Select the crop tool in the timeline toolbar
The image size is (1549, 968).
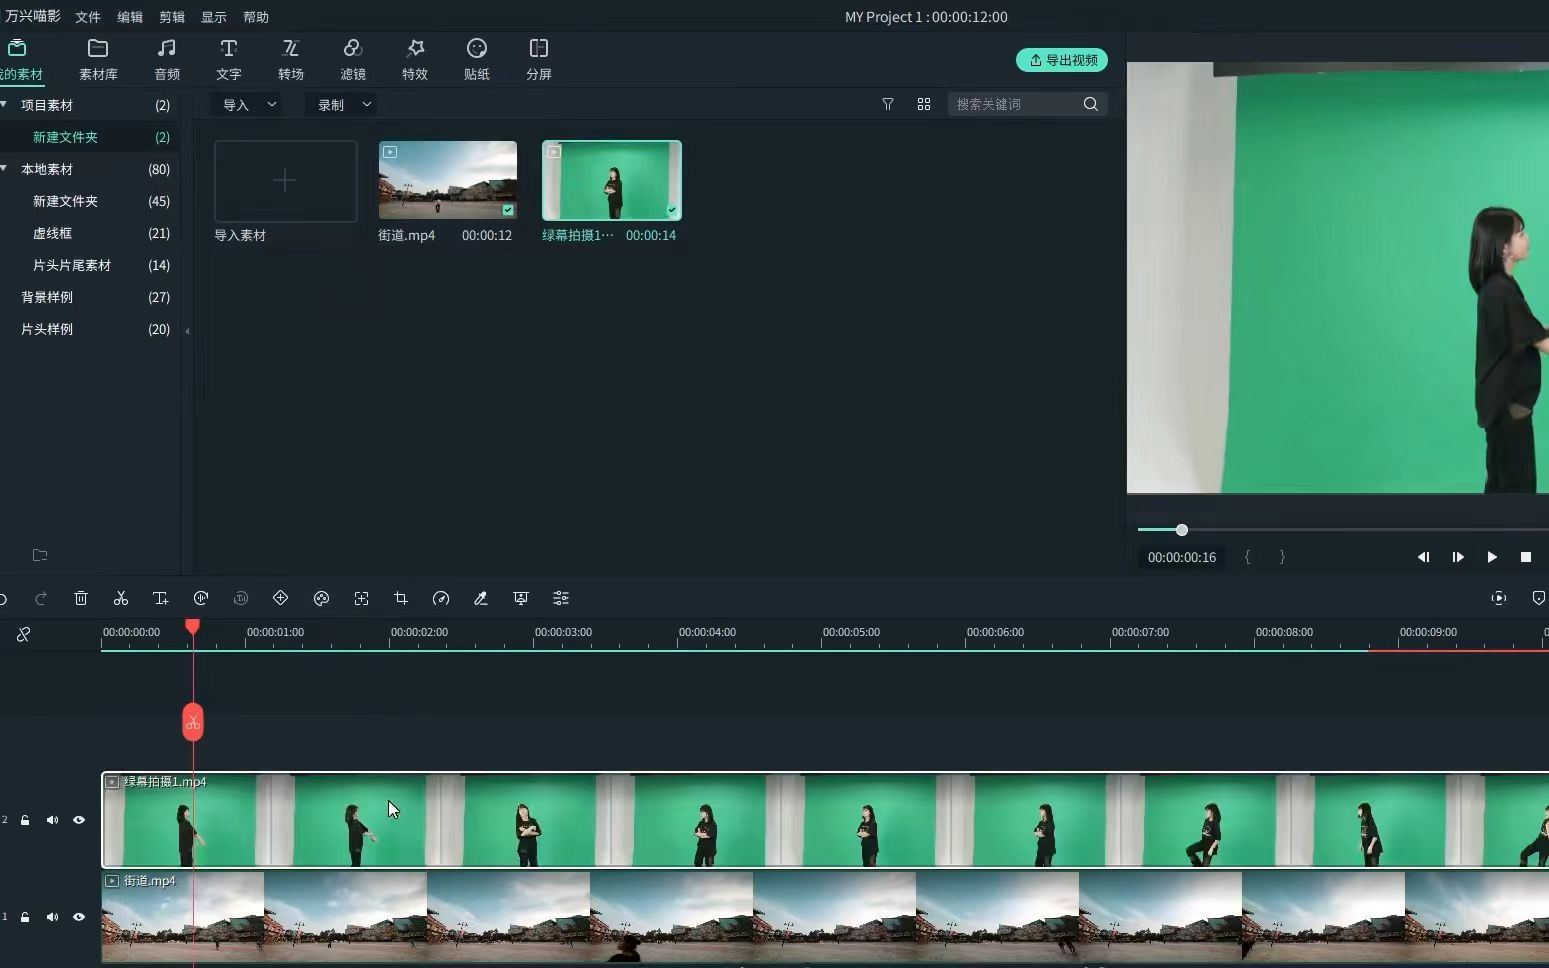401,598
